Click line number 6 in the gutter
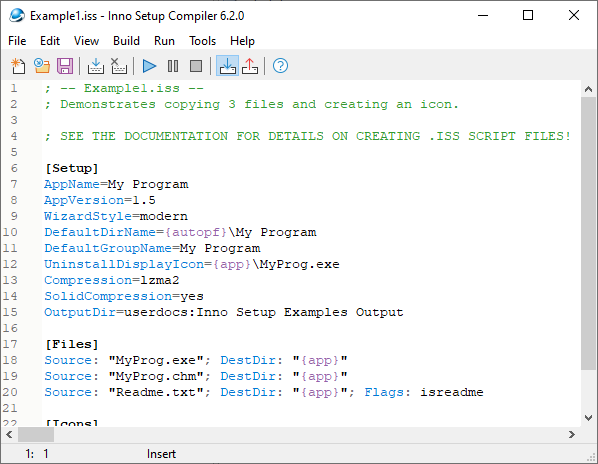Viewport: 598px width, 464px height. (14, 168)
